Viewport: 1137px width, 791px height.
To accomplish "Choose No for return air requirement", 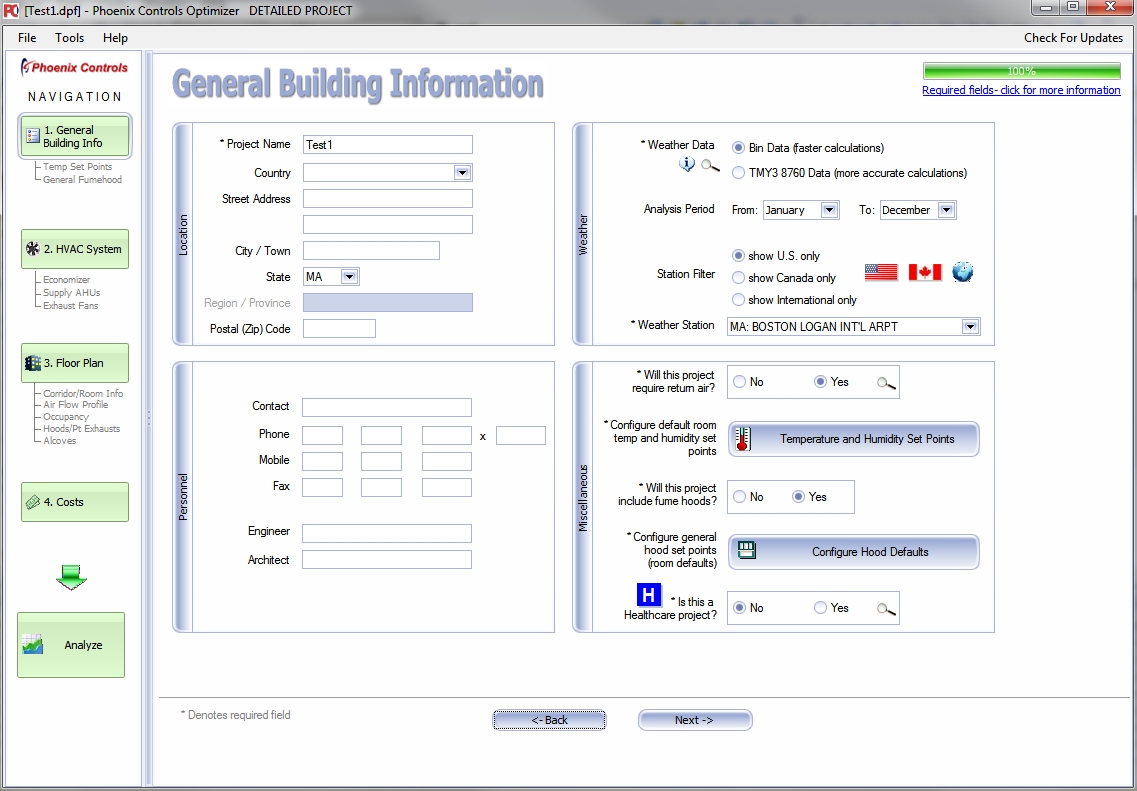I will [x=740, y=381].
